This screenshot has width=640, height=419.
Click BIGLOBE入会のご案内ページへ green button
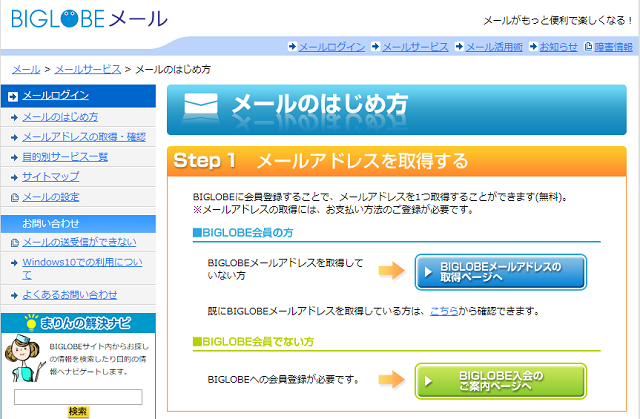[x=501, y=381]
